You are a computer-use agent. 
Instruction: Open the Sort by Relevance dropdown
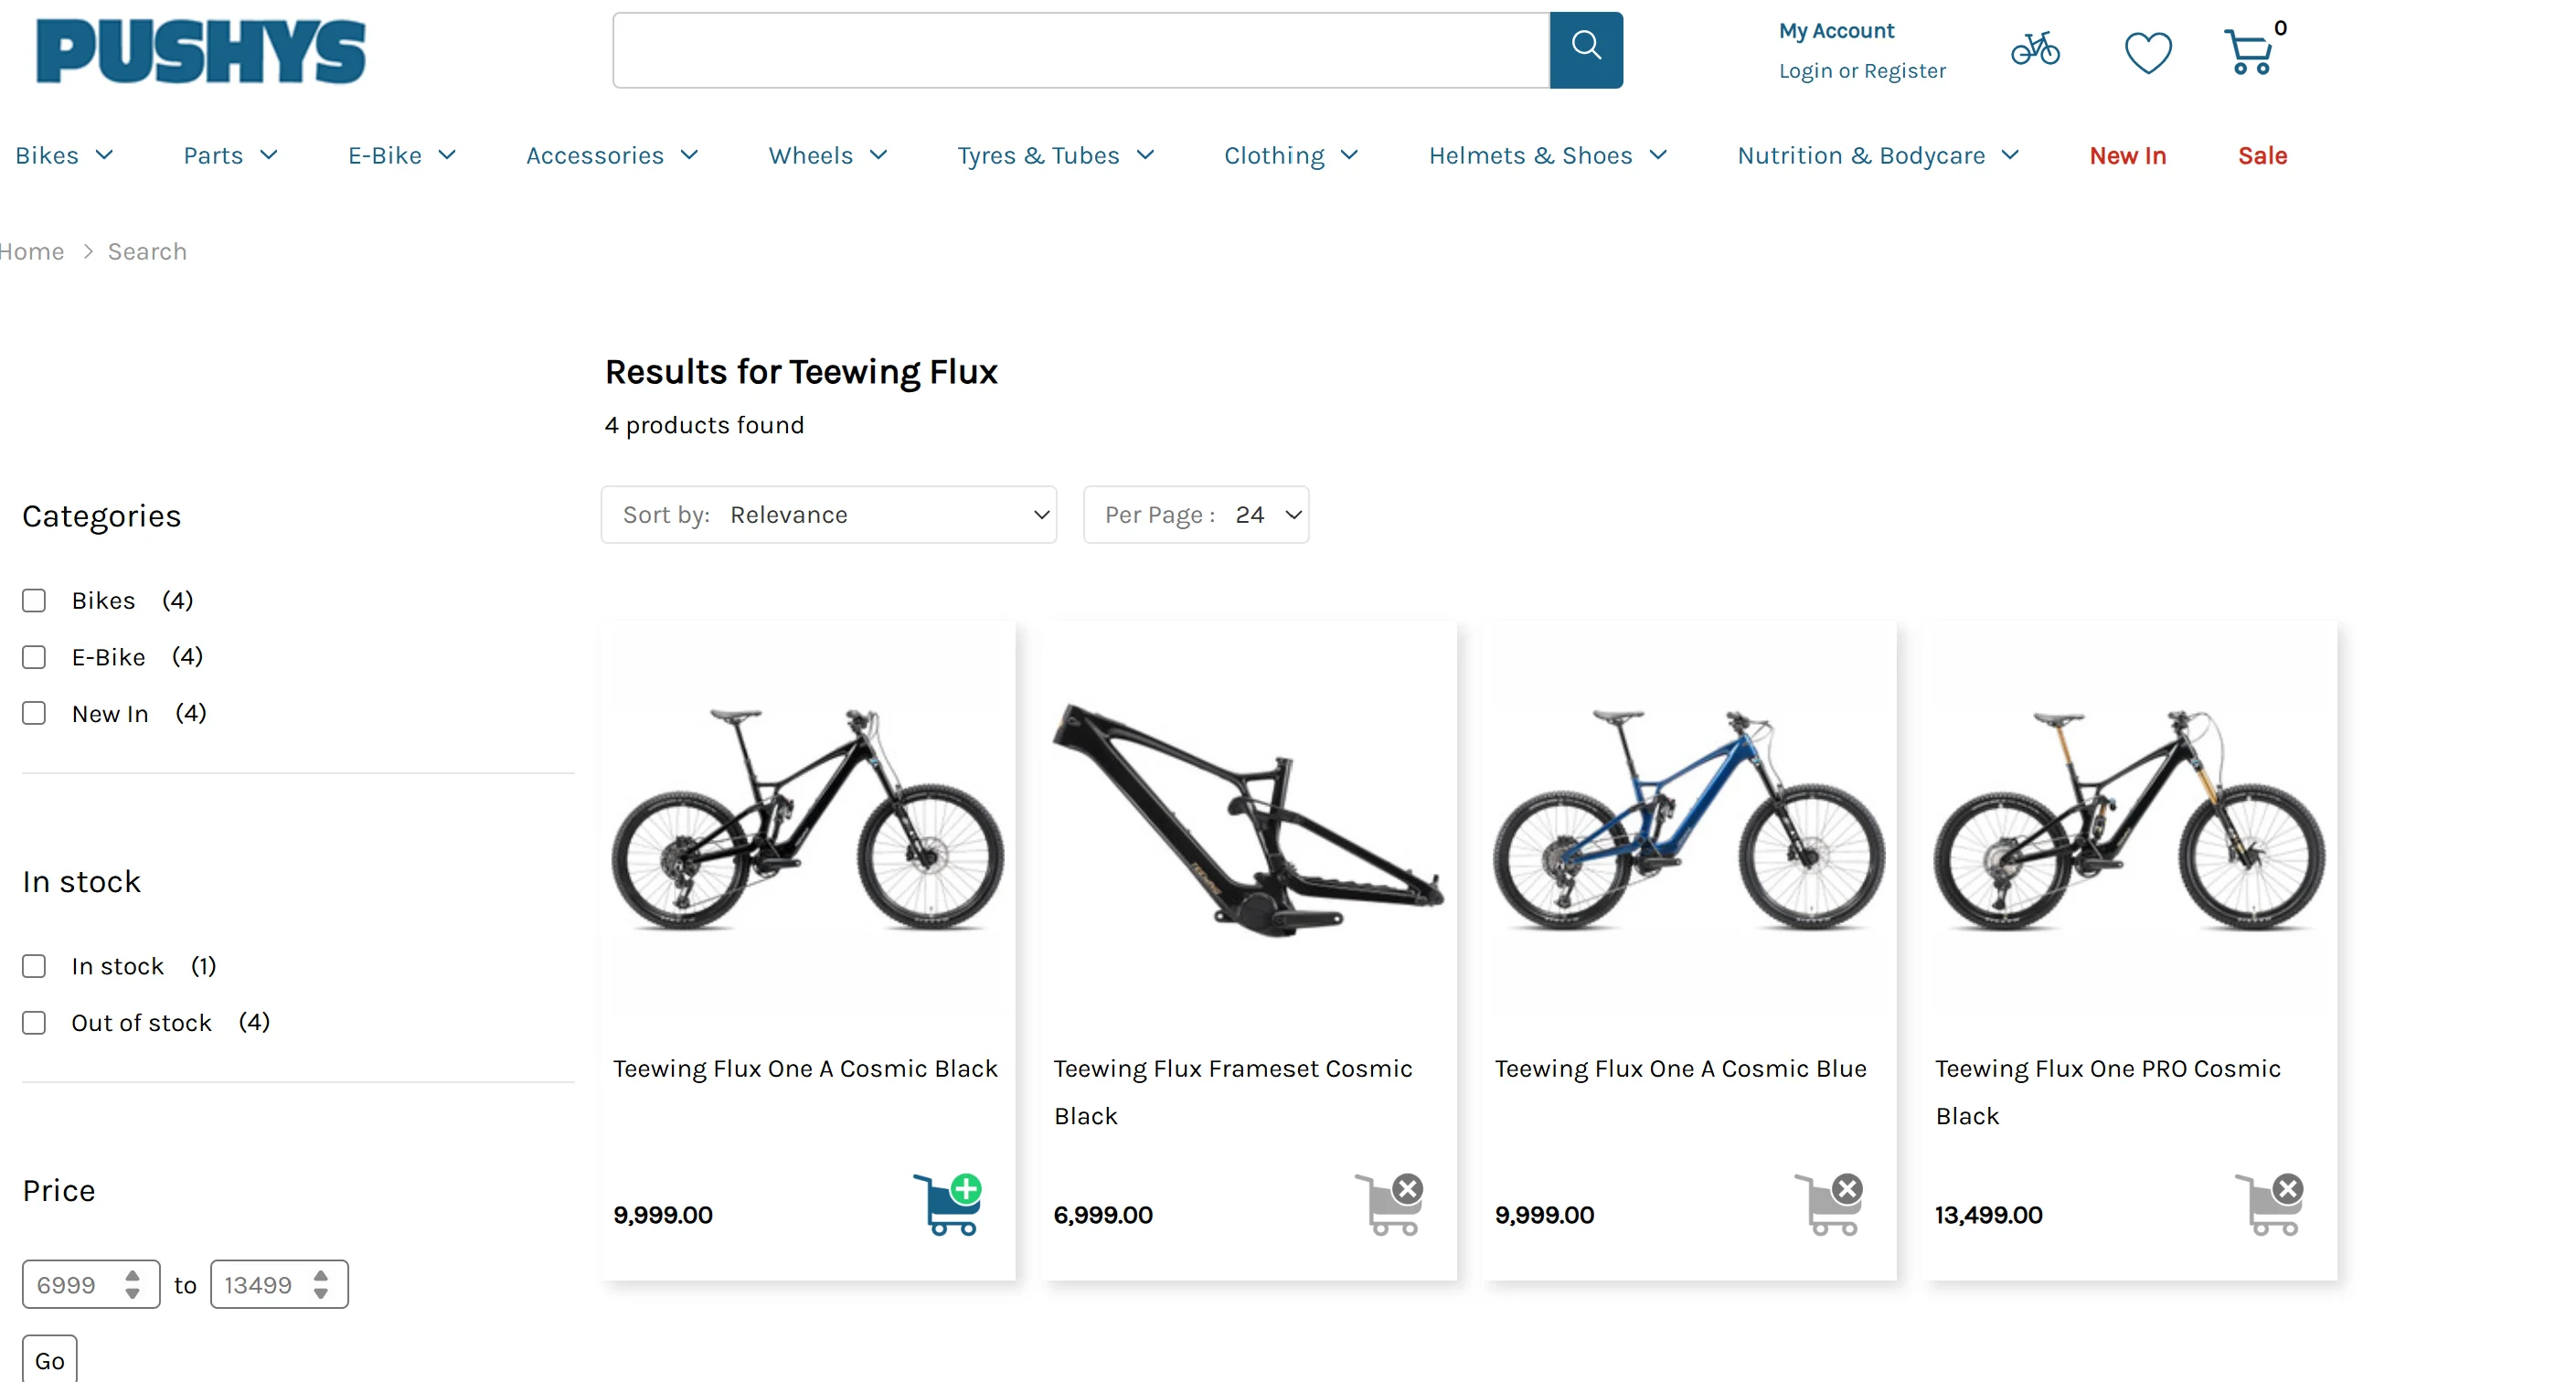pos(829,515)
